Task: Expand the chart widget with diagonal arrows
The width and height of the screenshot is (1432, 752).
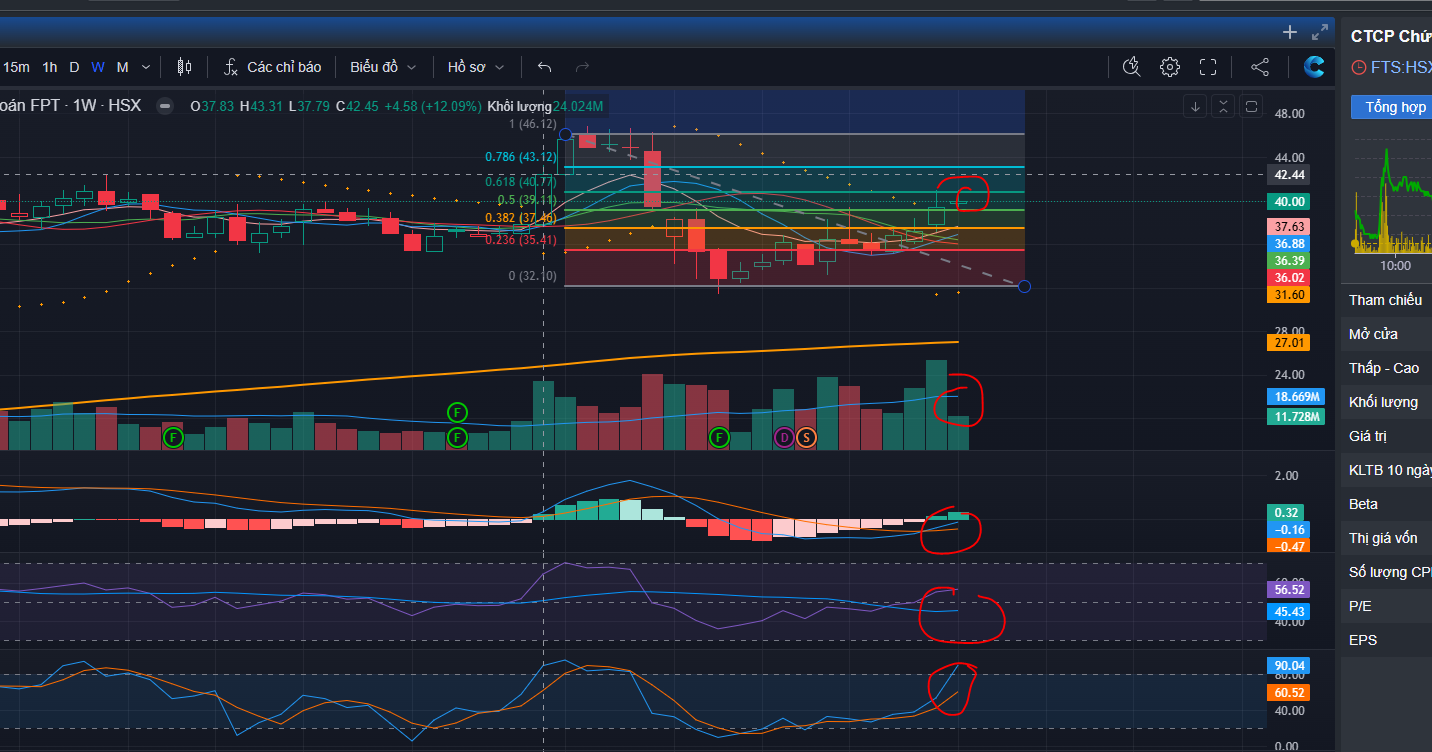Action: point(1320,32)
